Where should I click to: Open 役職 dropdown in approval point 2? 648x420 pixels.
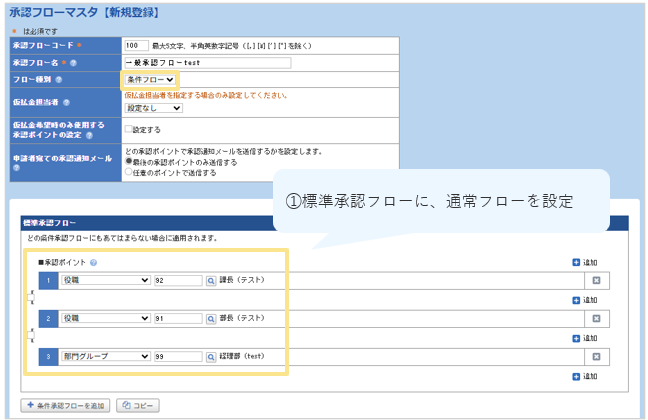click(x=105, y=318)
